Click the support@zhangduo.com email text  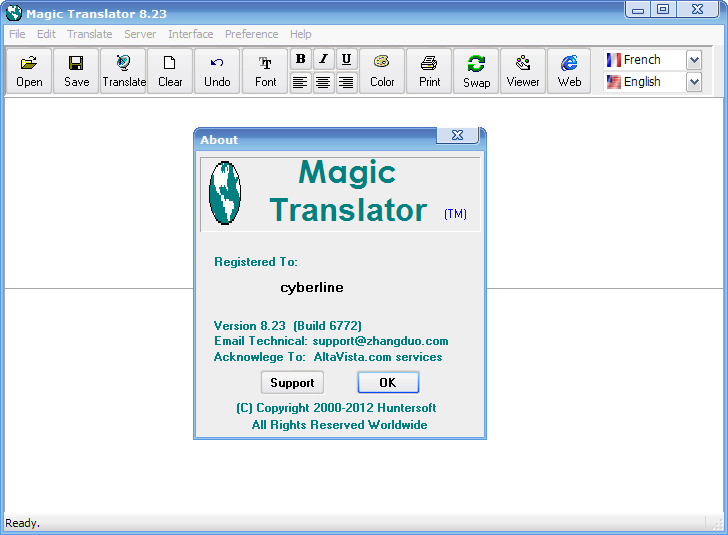coord(380,341)
